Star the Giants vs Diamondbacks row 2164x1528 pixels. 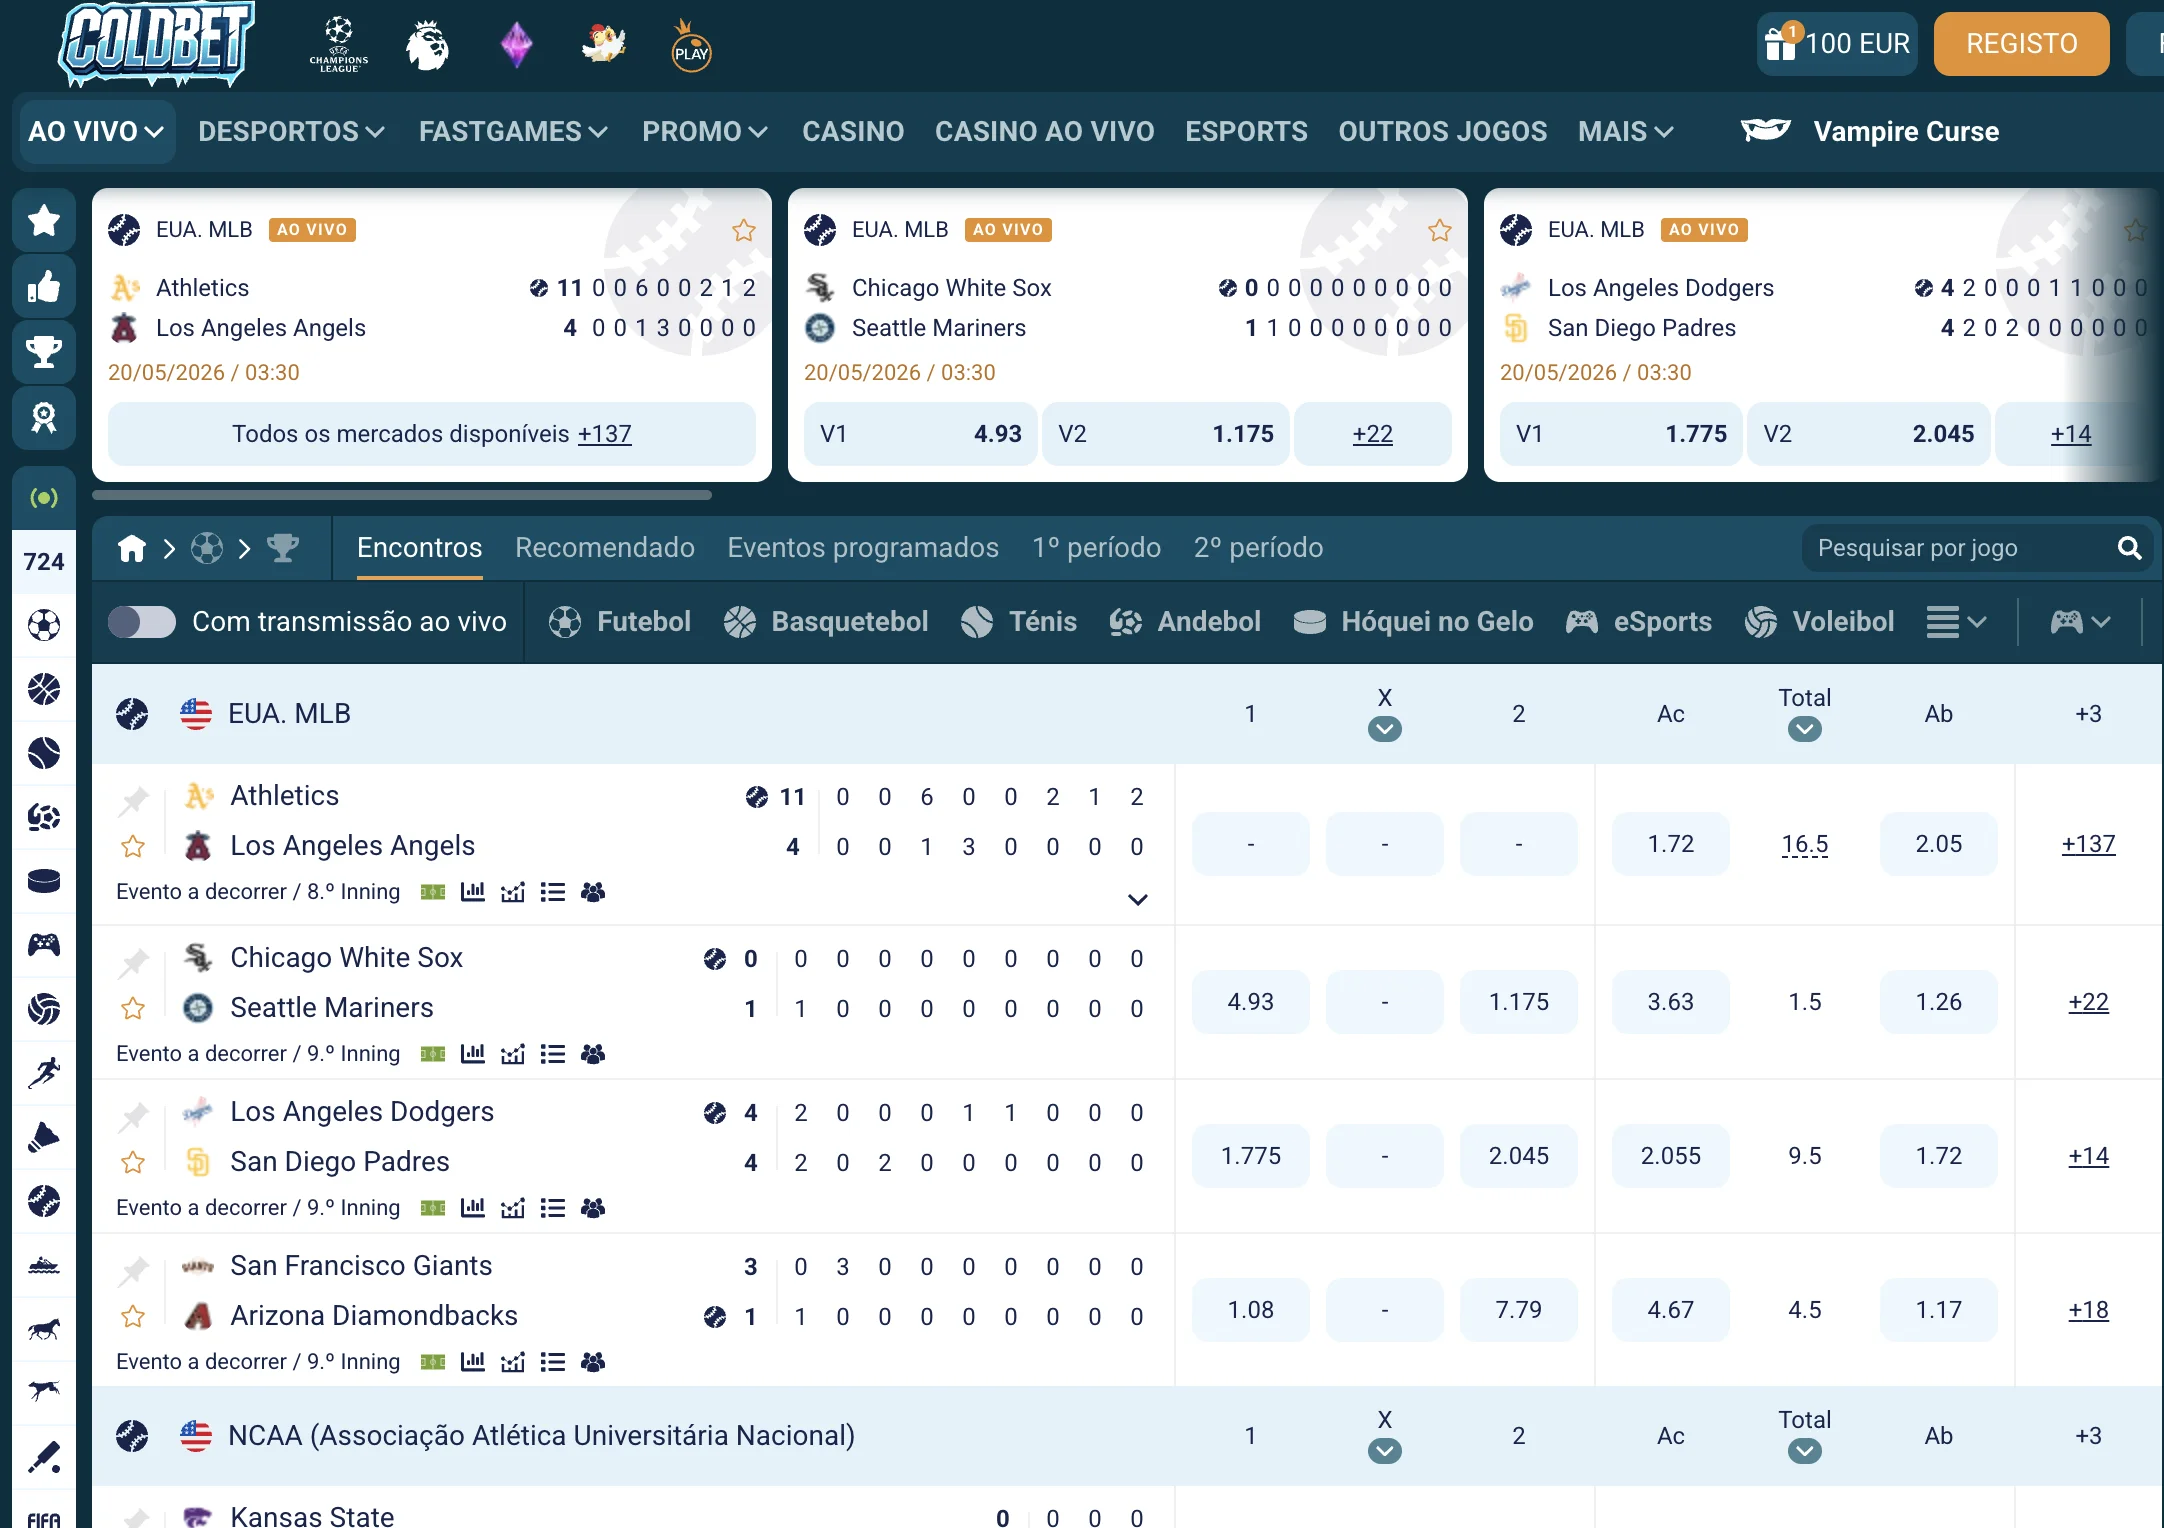click(x=133, y=1317)
